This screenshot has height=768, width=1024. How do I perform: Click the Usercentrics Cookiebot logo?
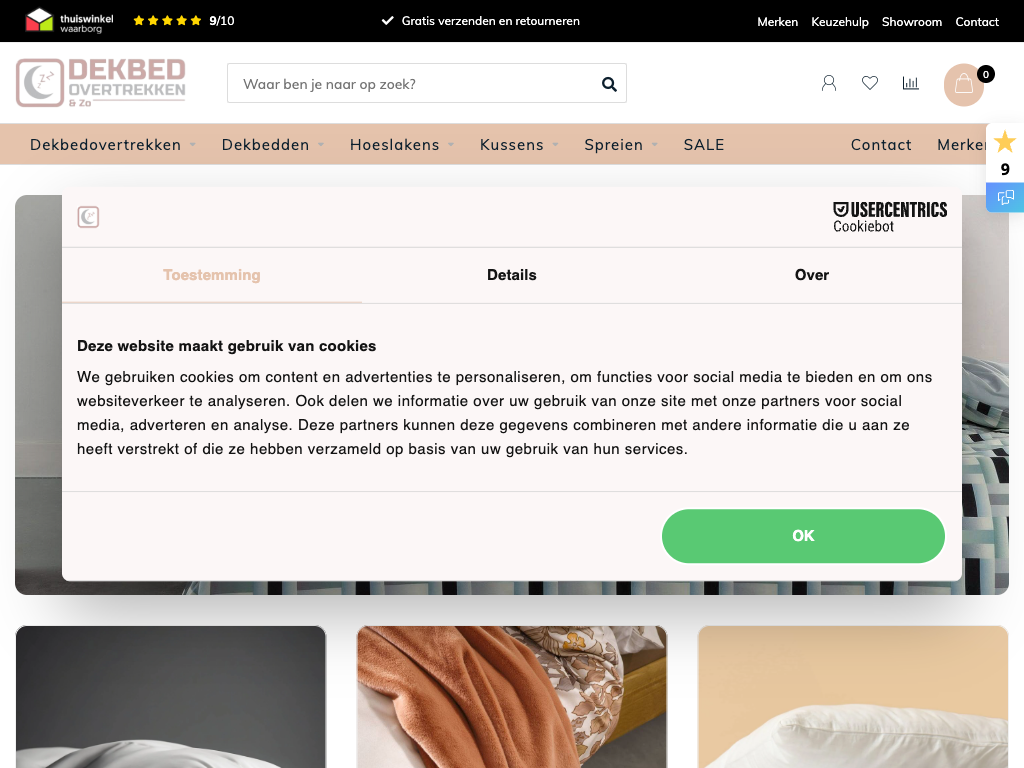point(889,217)
